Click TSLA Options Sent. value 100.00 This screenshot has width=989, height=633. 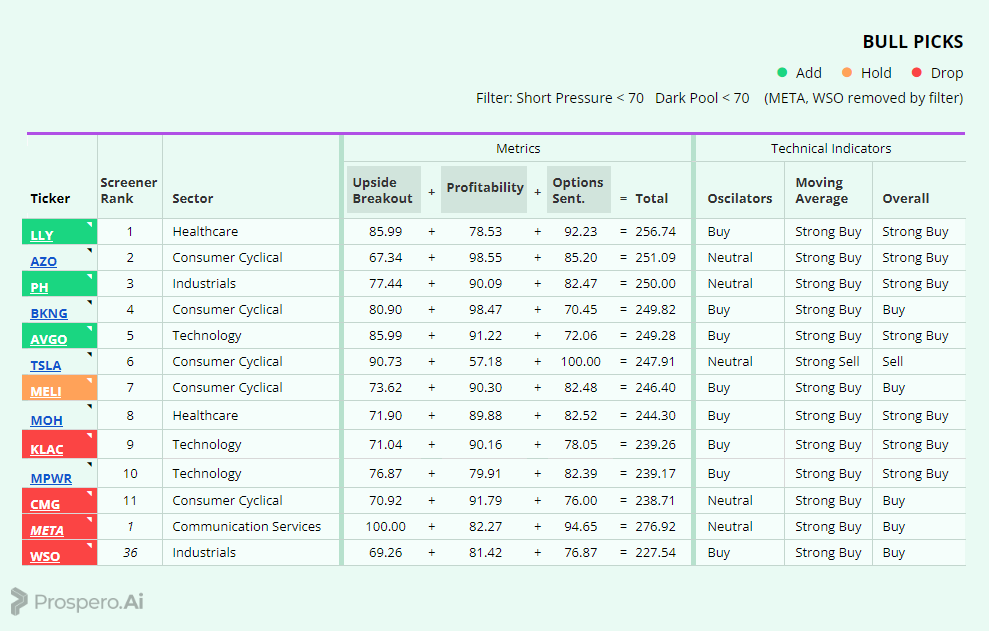(x=580, y=361)
